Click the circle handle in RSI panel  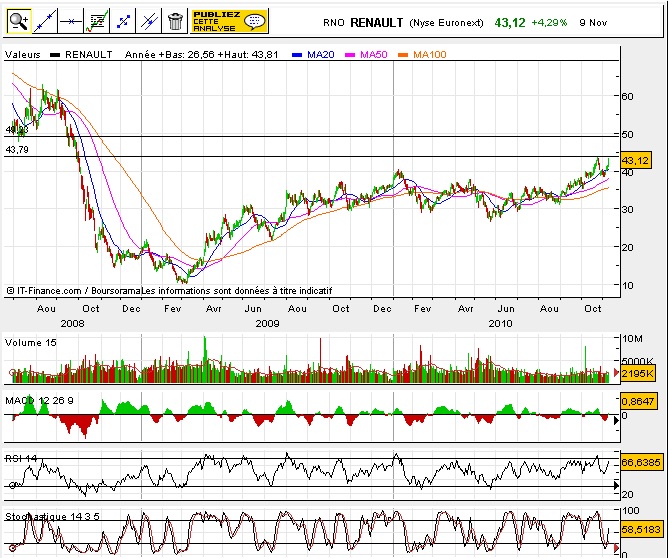pos(12,485)
